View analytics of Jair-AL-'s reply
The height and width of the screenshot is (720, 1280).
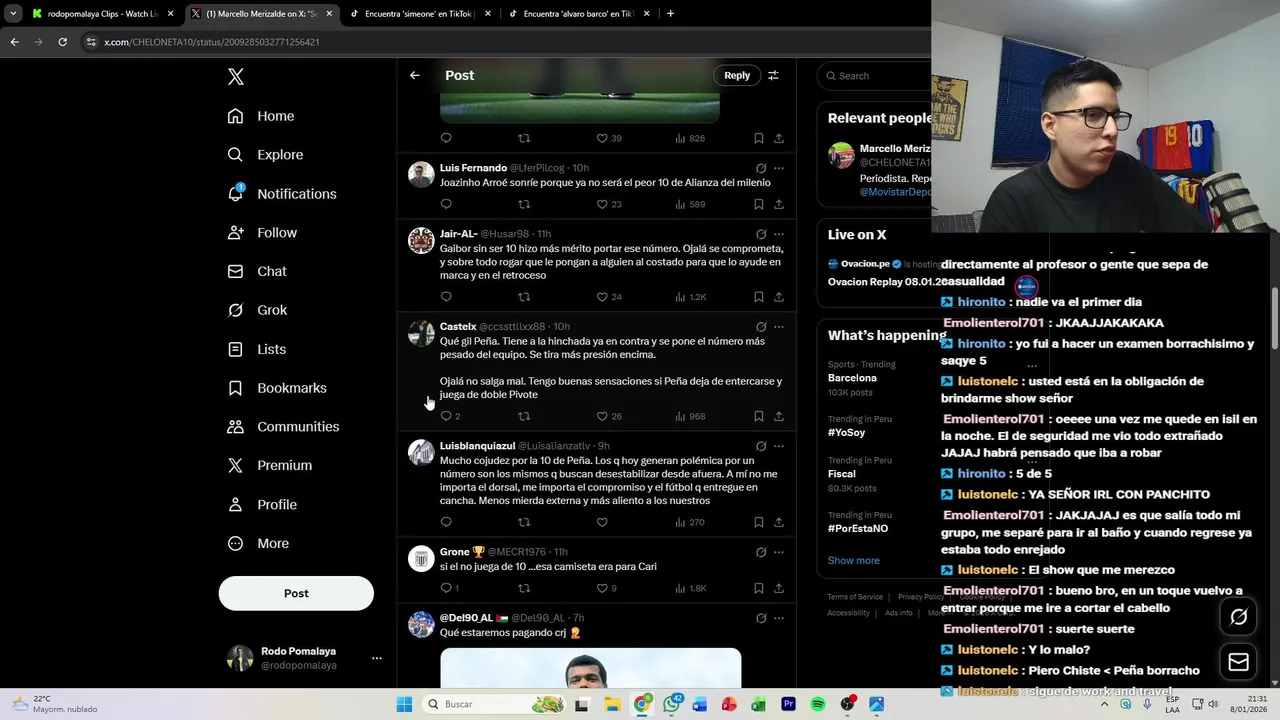690,297
